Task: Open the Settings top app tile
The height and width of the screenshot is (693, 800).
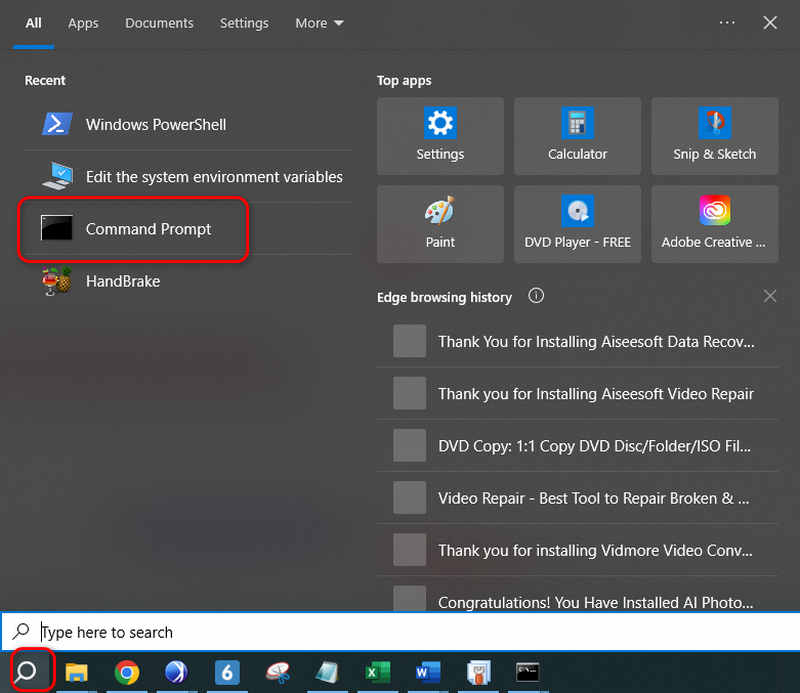Action: [x=440, y=136]
